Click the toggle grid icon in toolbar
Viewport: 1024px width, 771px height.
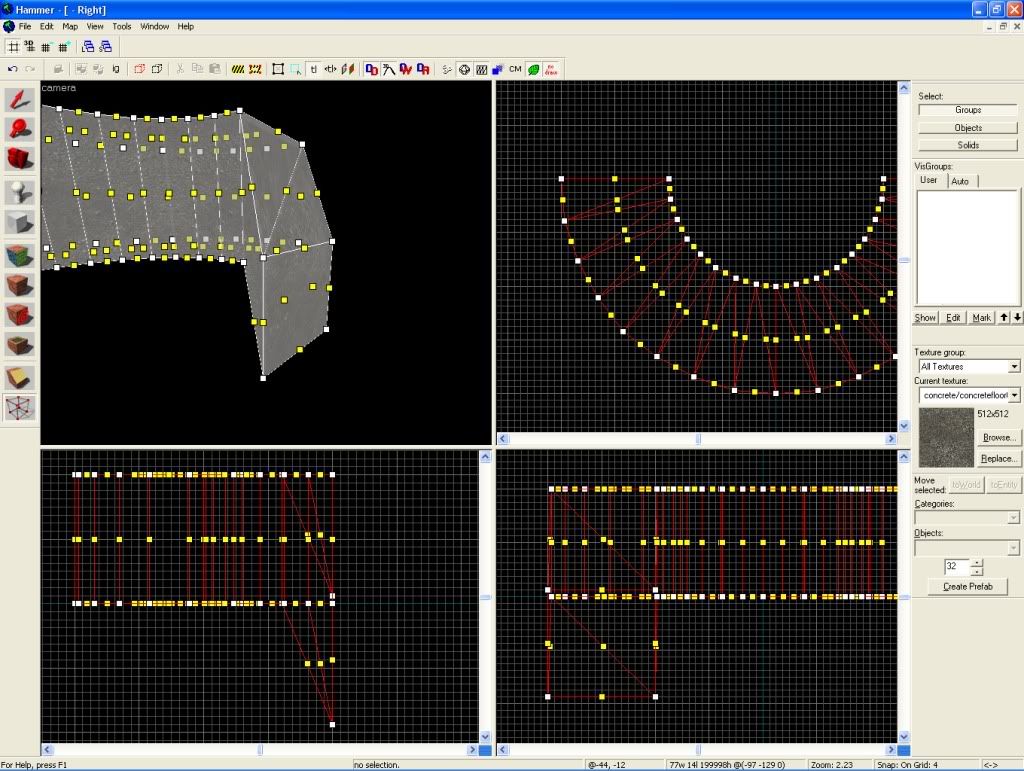click(12, 46)
